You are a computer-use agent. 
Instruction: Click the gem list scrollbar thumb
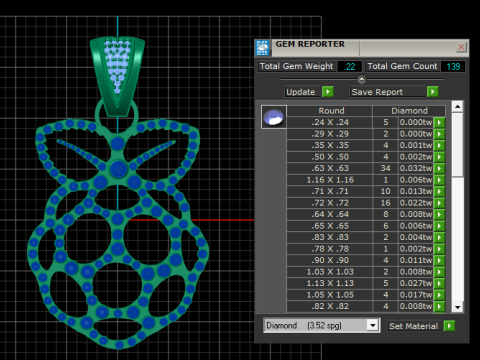[457, 145]
